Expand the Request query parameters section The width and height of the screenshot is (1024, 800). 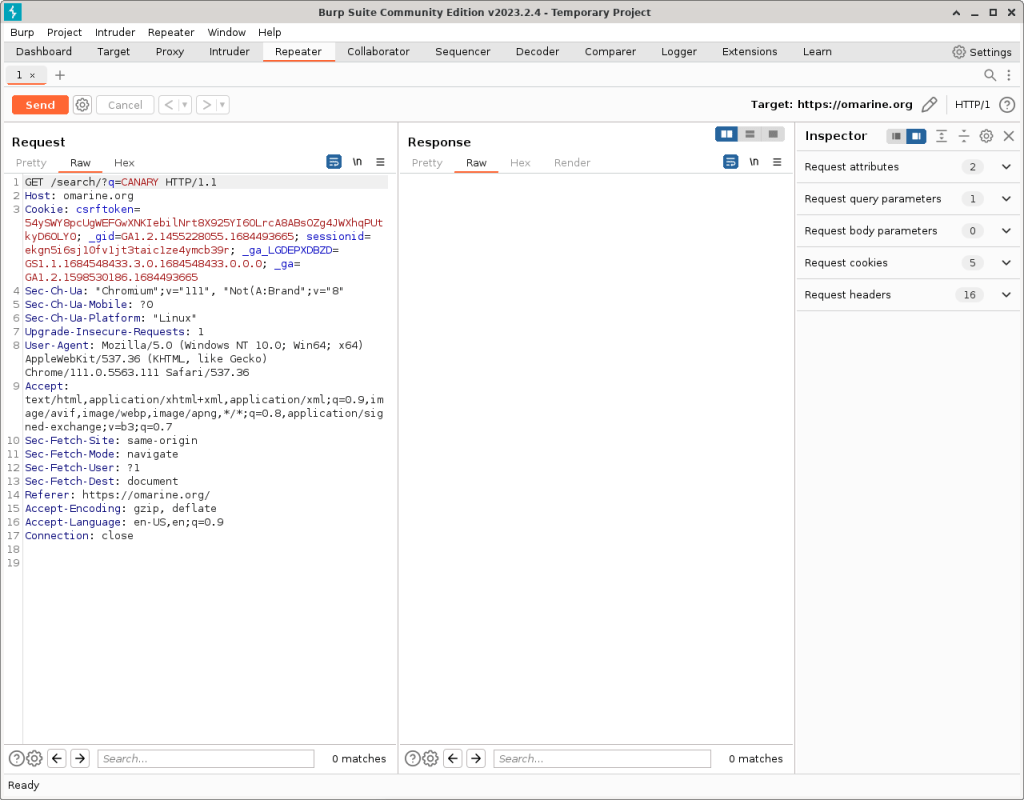pyautogui.click(x=1006, y=199)
